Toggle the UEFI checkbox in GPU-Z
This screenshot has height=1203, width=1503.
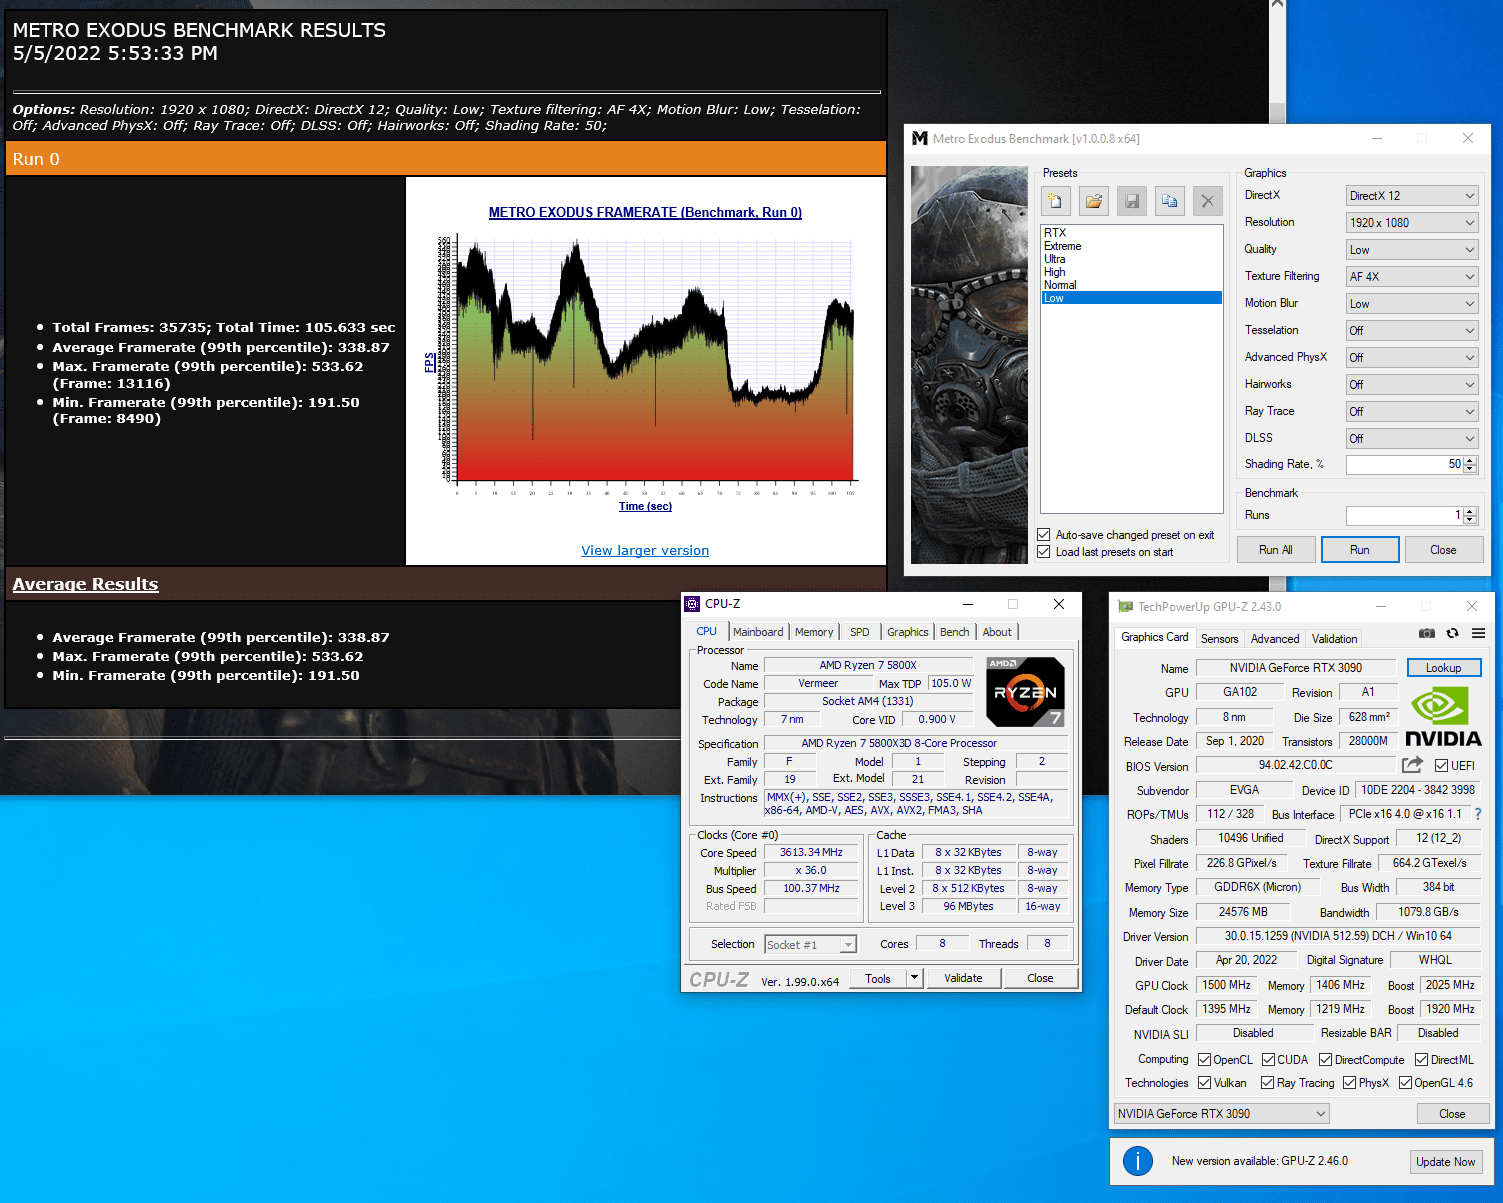click(x=1441, y=766)
